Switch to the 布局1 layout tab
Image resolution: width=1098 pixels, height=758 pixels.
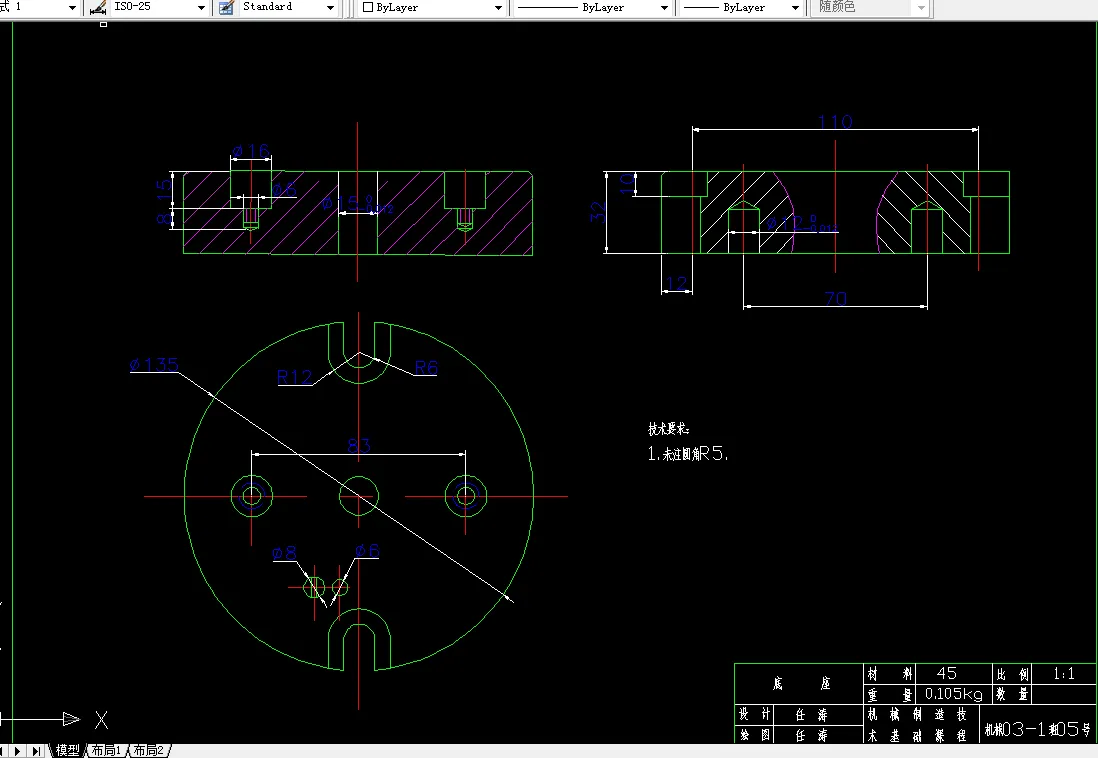click(x=106, y=750)
